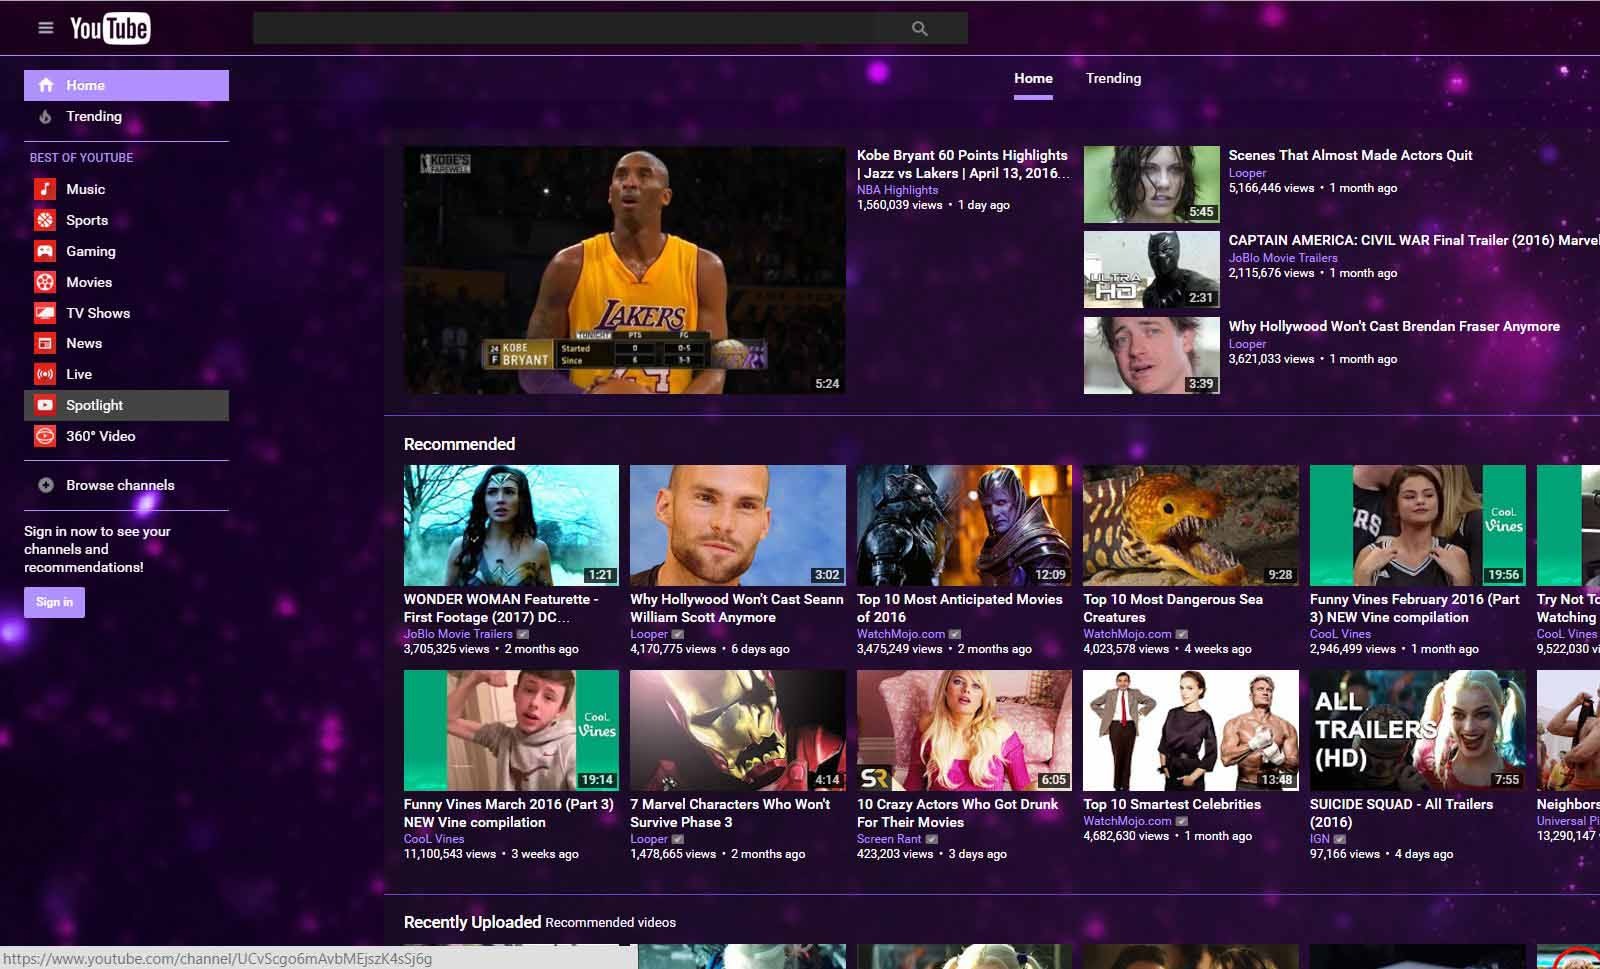Viewport: 1600px width, 969px height.
Task: Open Why Hollywood Won't Cast Brendan Fraser title
Action: coord(1394,326)
